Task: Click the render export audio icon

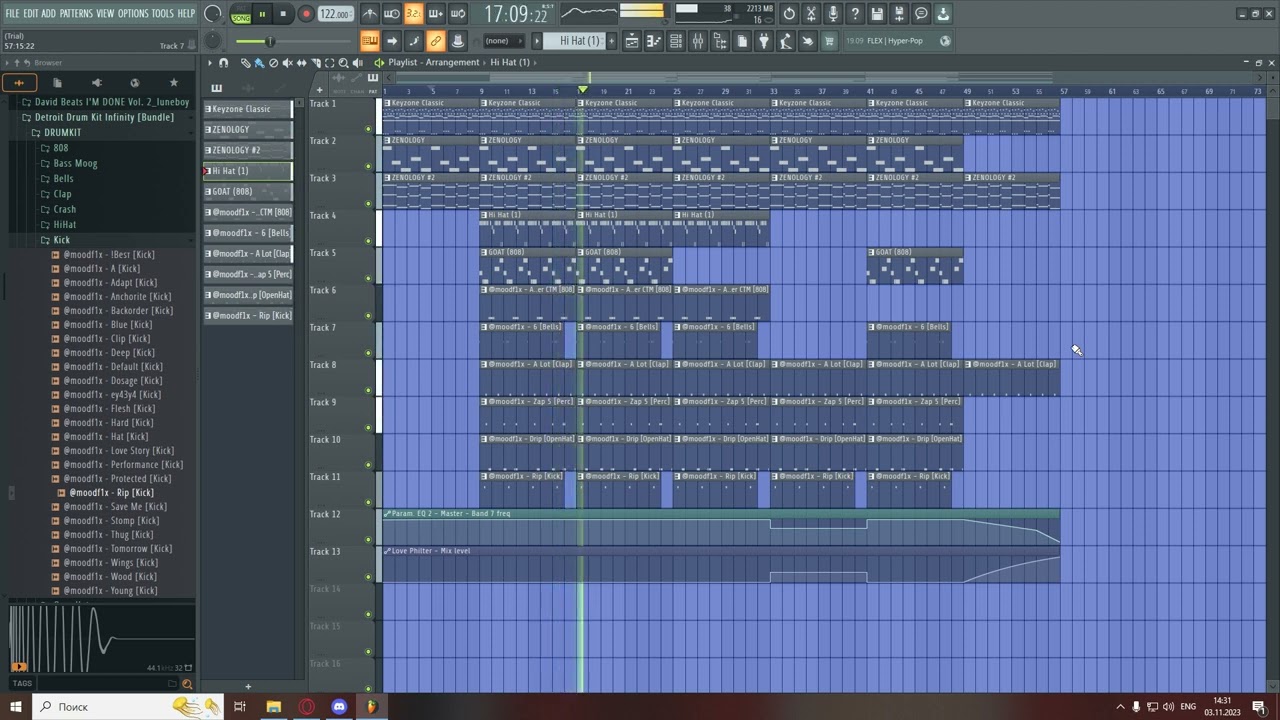Action: click(x=899, y=14)
